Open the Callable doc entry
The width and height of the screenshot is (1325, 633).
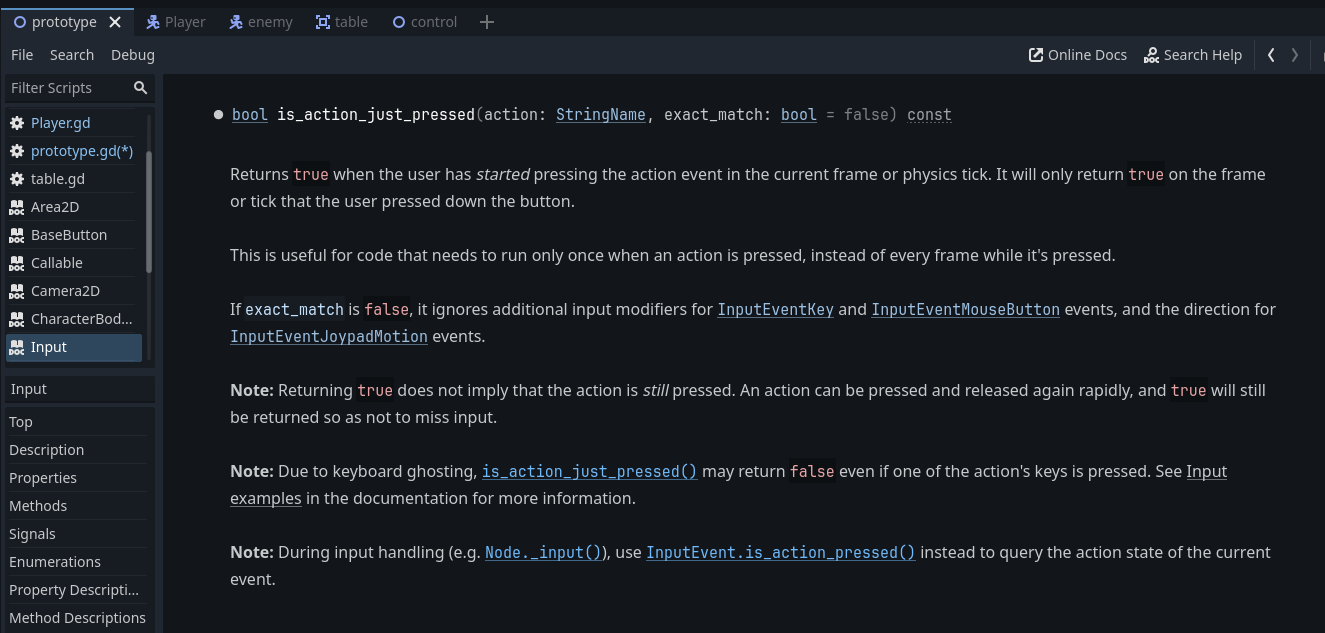pyautogui.click(x=74, y=263)
